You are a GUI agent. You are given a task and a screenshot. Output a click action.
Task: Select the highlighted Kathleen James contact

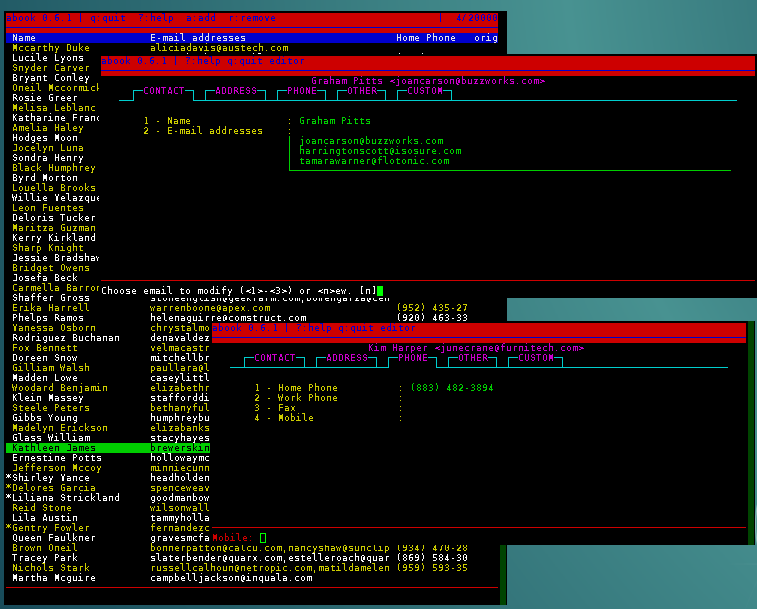[108, 448]
